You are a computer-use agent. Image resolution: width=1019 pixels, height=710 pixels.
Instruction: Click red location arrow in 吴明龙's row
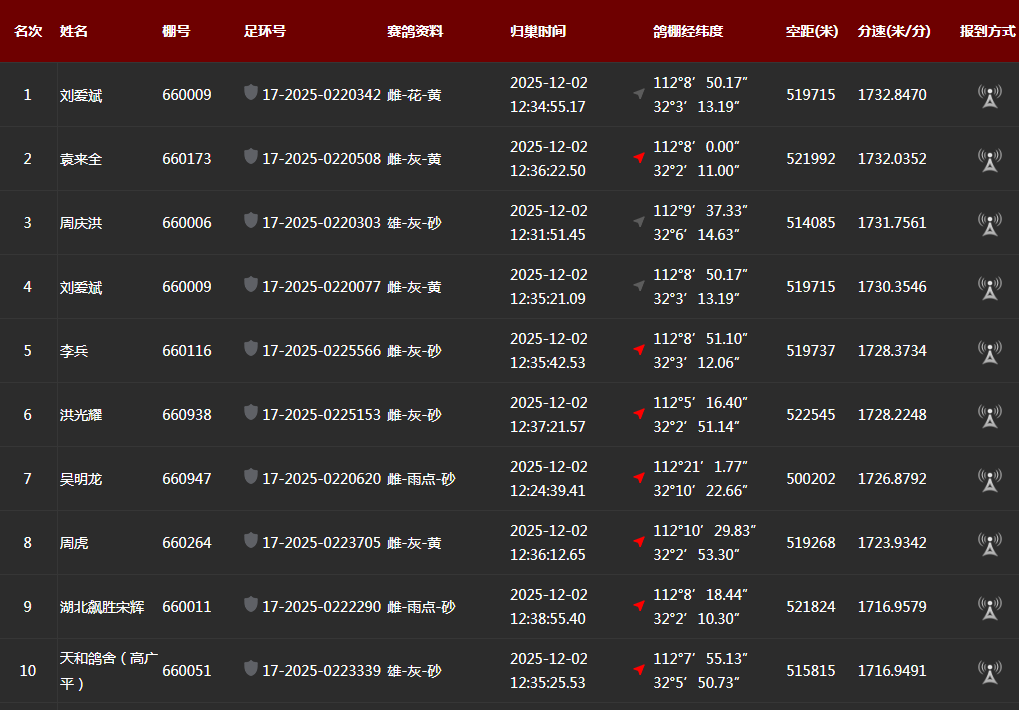(638, 478)
